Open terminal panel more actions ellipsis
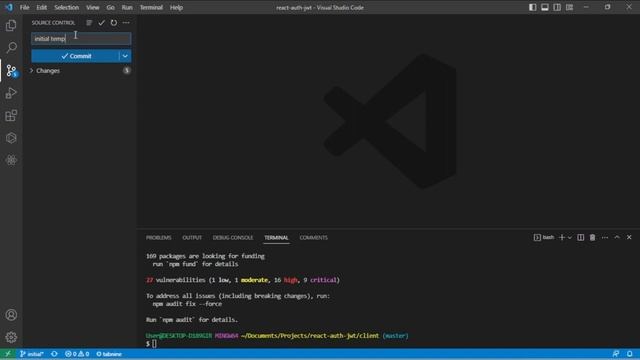This screenshot has height=360, width=640. (604, 238)
